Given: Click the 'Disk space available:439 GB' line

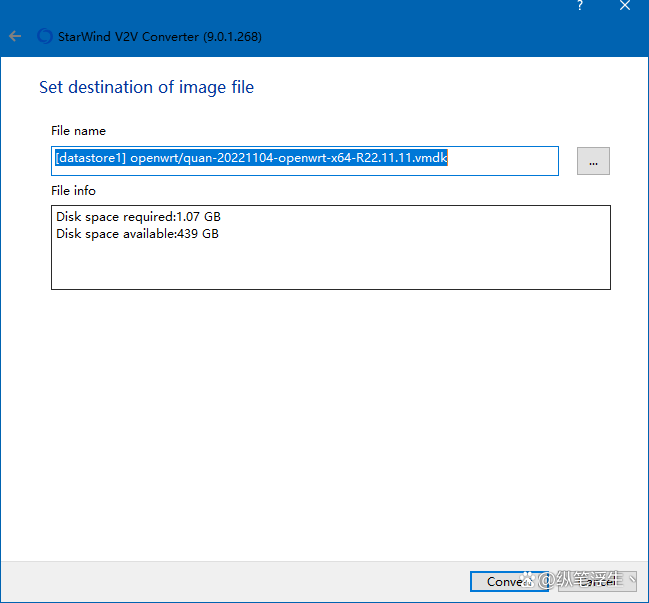Looking at the screenshot, I should coord(137,234).
